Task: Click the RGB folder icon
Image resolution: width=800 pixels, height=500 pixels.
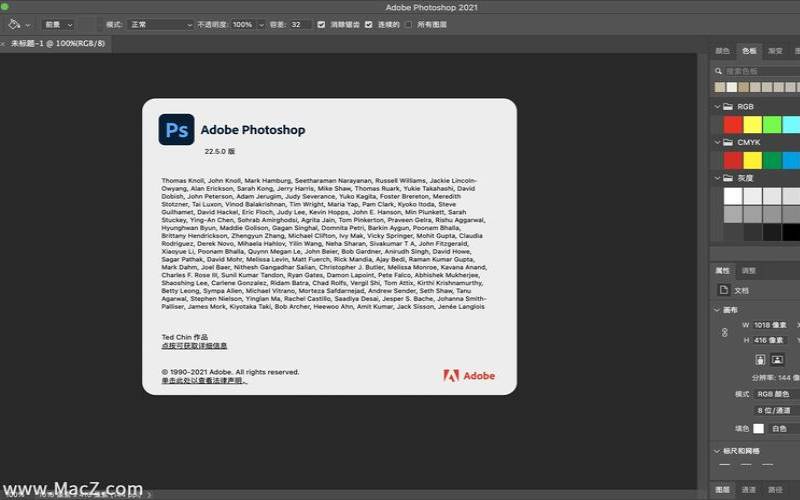Action: [x=728, y=107]
